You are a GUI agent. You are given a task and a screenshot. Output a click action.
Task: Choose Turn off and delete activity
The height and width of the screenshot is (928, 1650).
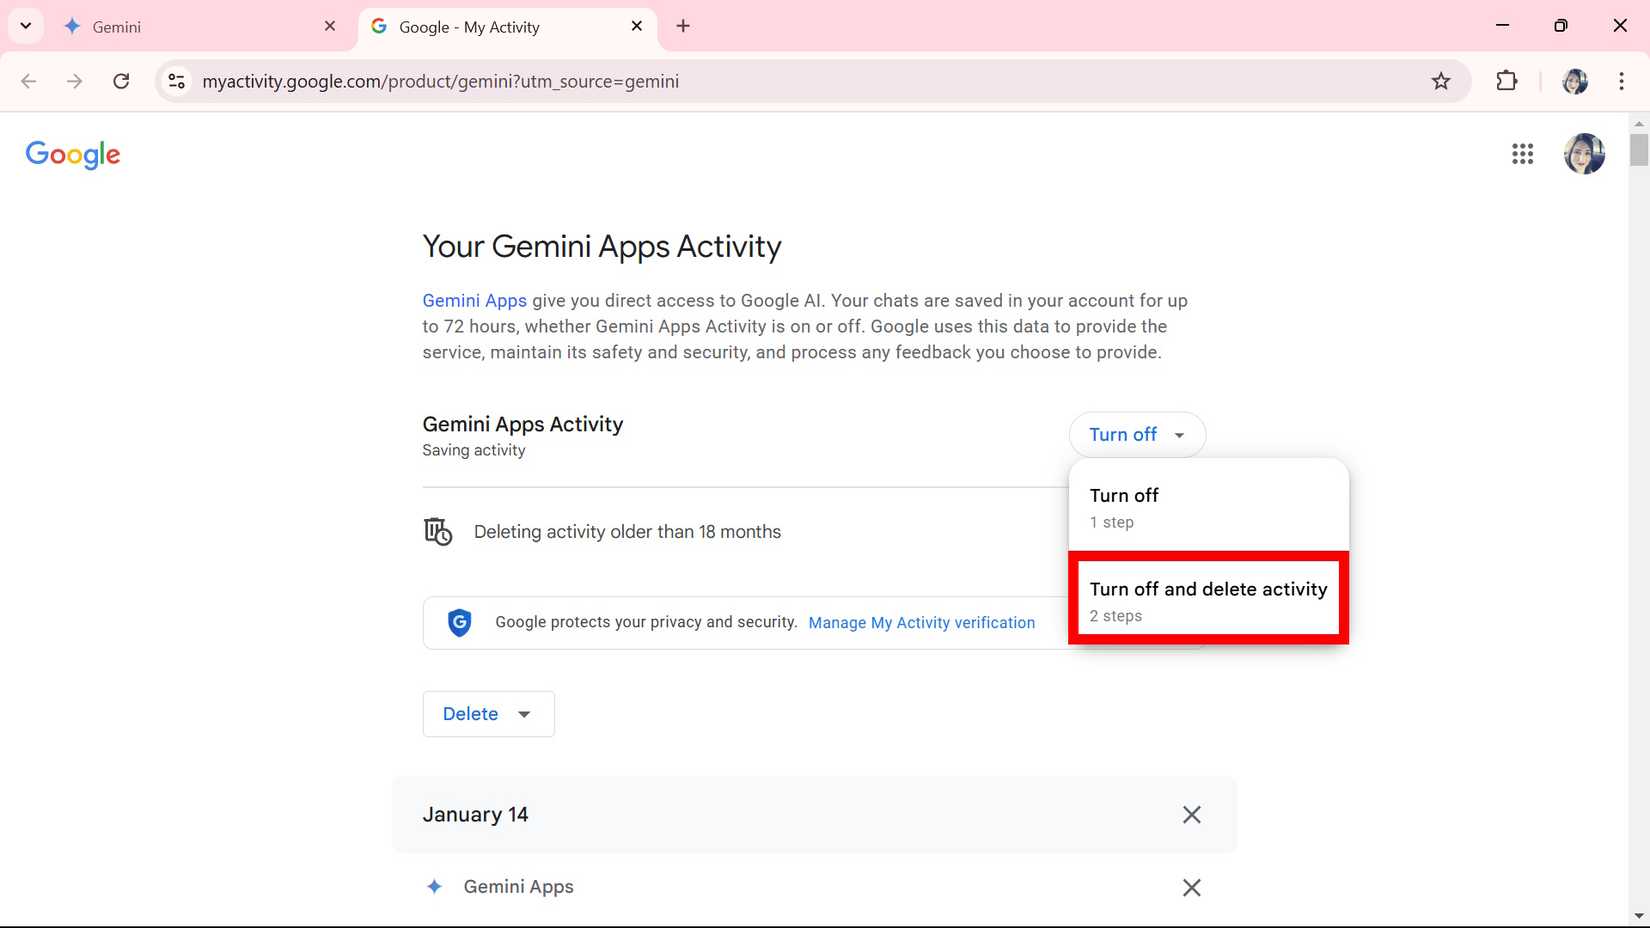pos(1208,600)
